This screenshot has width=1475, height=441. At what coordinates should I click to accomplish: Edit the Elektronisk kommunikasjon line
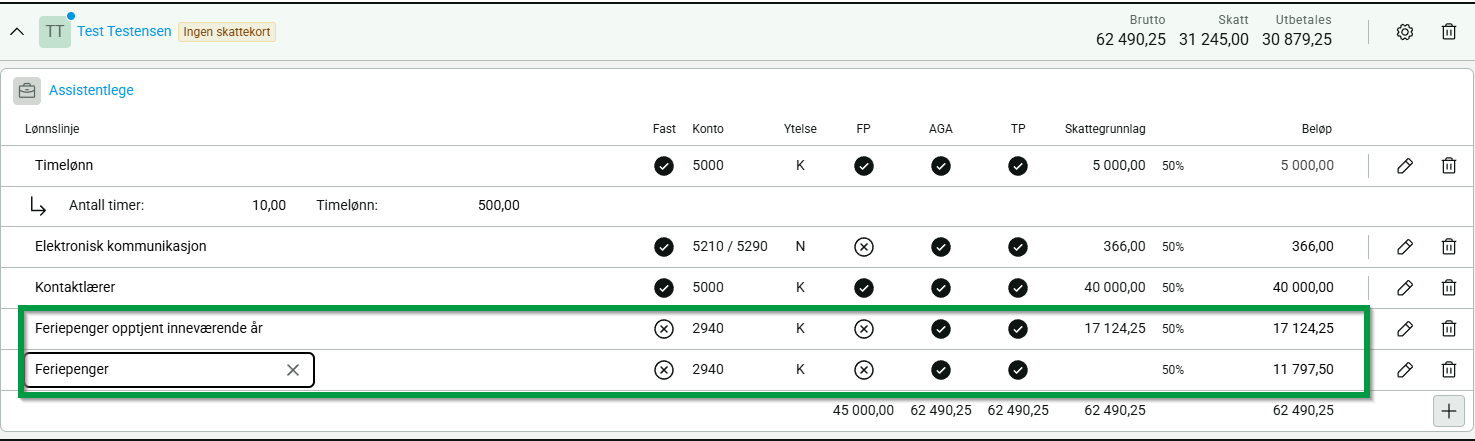(1404, 247)
